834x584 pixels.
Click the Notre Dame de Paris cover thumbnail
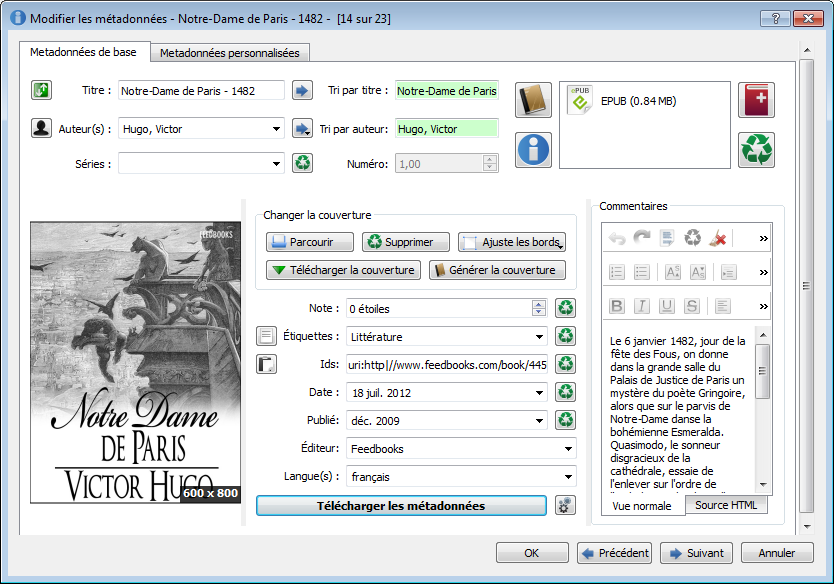135,362
